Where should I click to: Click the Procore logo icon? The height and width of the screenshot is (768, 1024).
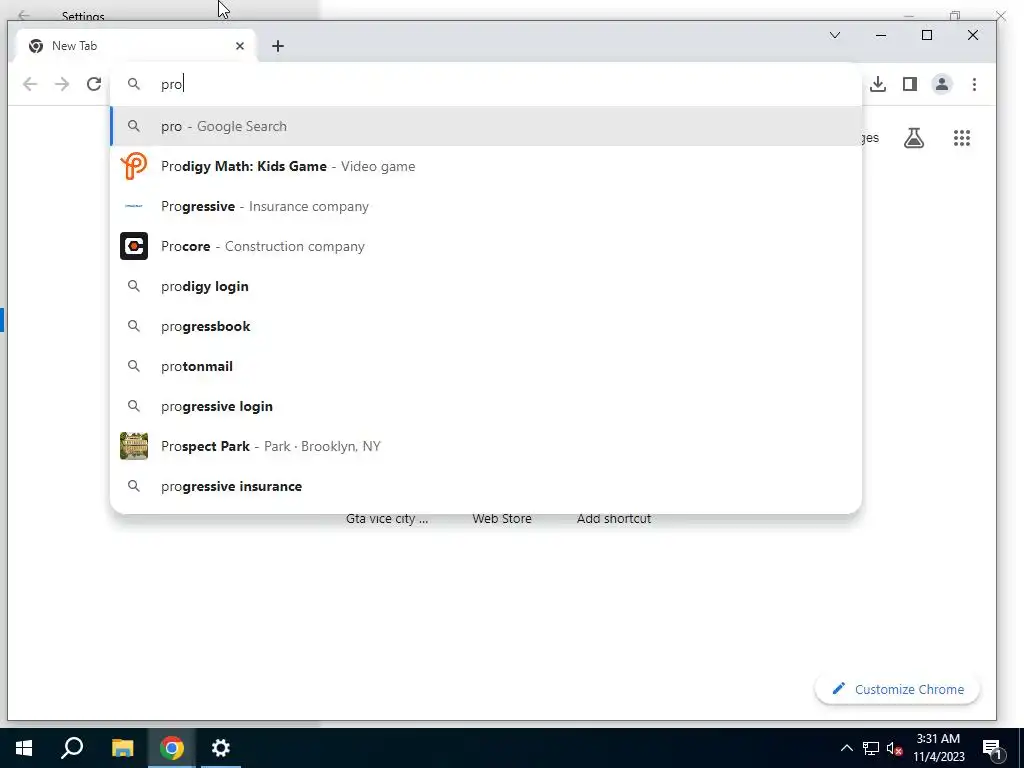134,246
